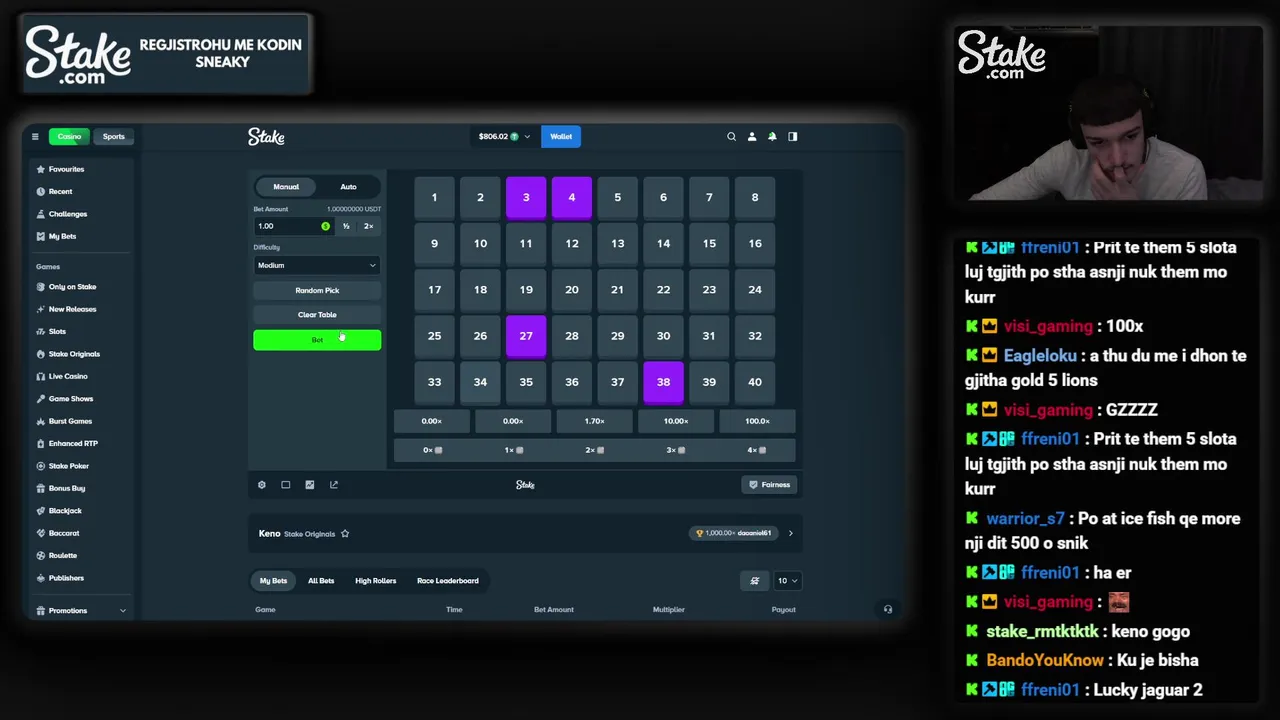Double the bet amount with 2×
Image resolution: width=1280 pixels, height=720 pixels.
pyautogui.click(x=368, y=227)
